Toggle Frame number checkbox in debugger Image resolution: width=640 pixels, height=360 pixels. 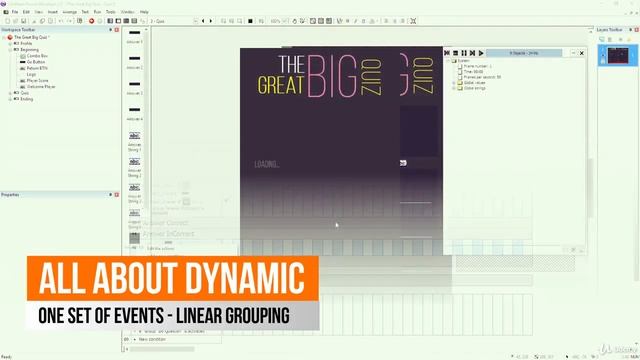(x=460, y=66)
